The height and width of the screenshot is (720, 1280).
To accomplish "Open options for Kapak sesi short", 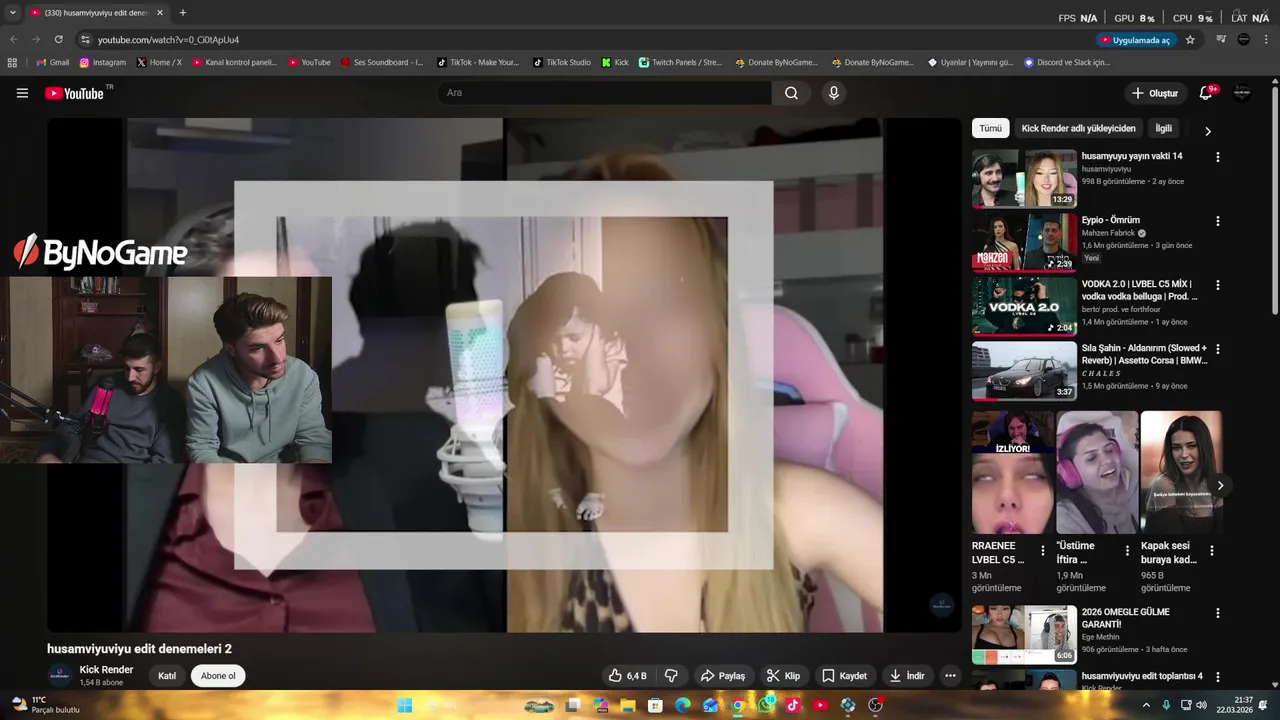I will [1212, 551].
